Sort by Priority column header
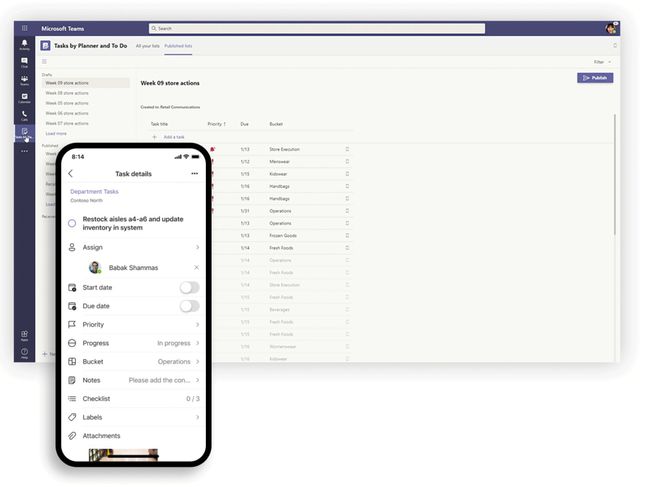The image size is (650, 487). click(216, 124)
